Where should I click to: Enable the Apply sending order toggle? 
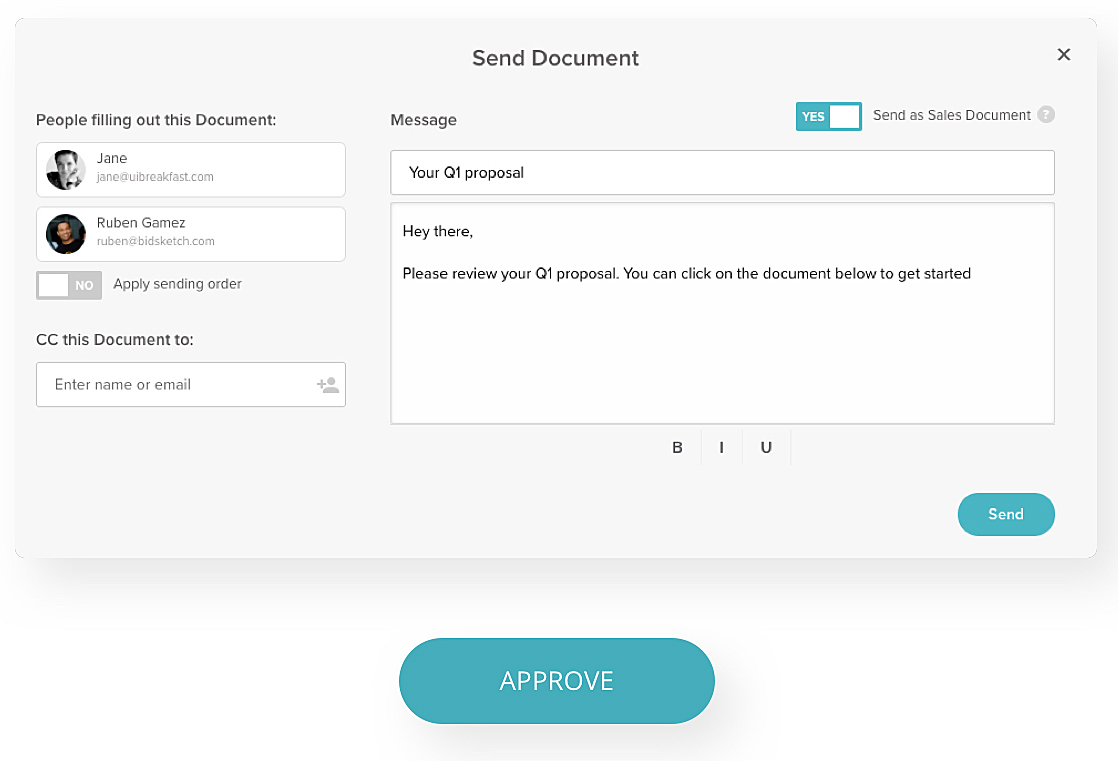tap(69, 285)
